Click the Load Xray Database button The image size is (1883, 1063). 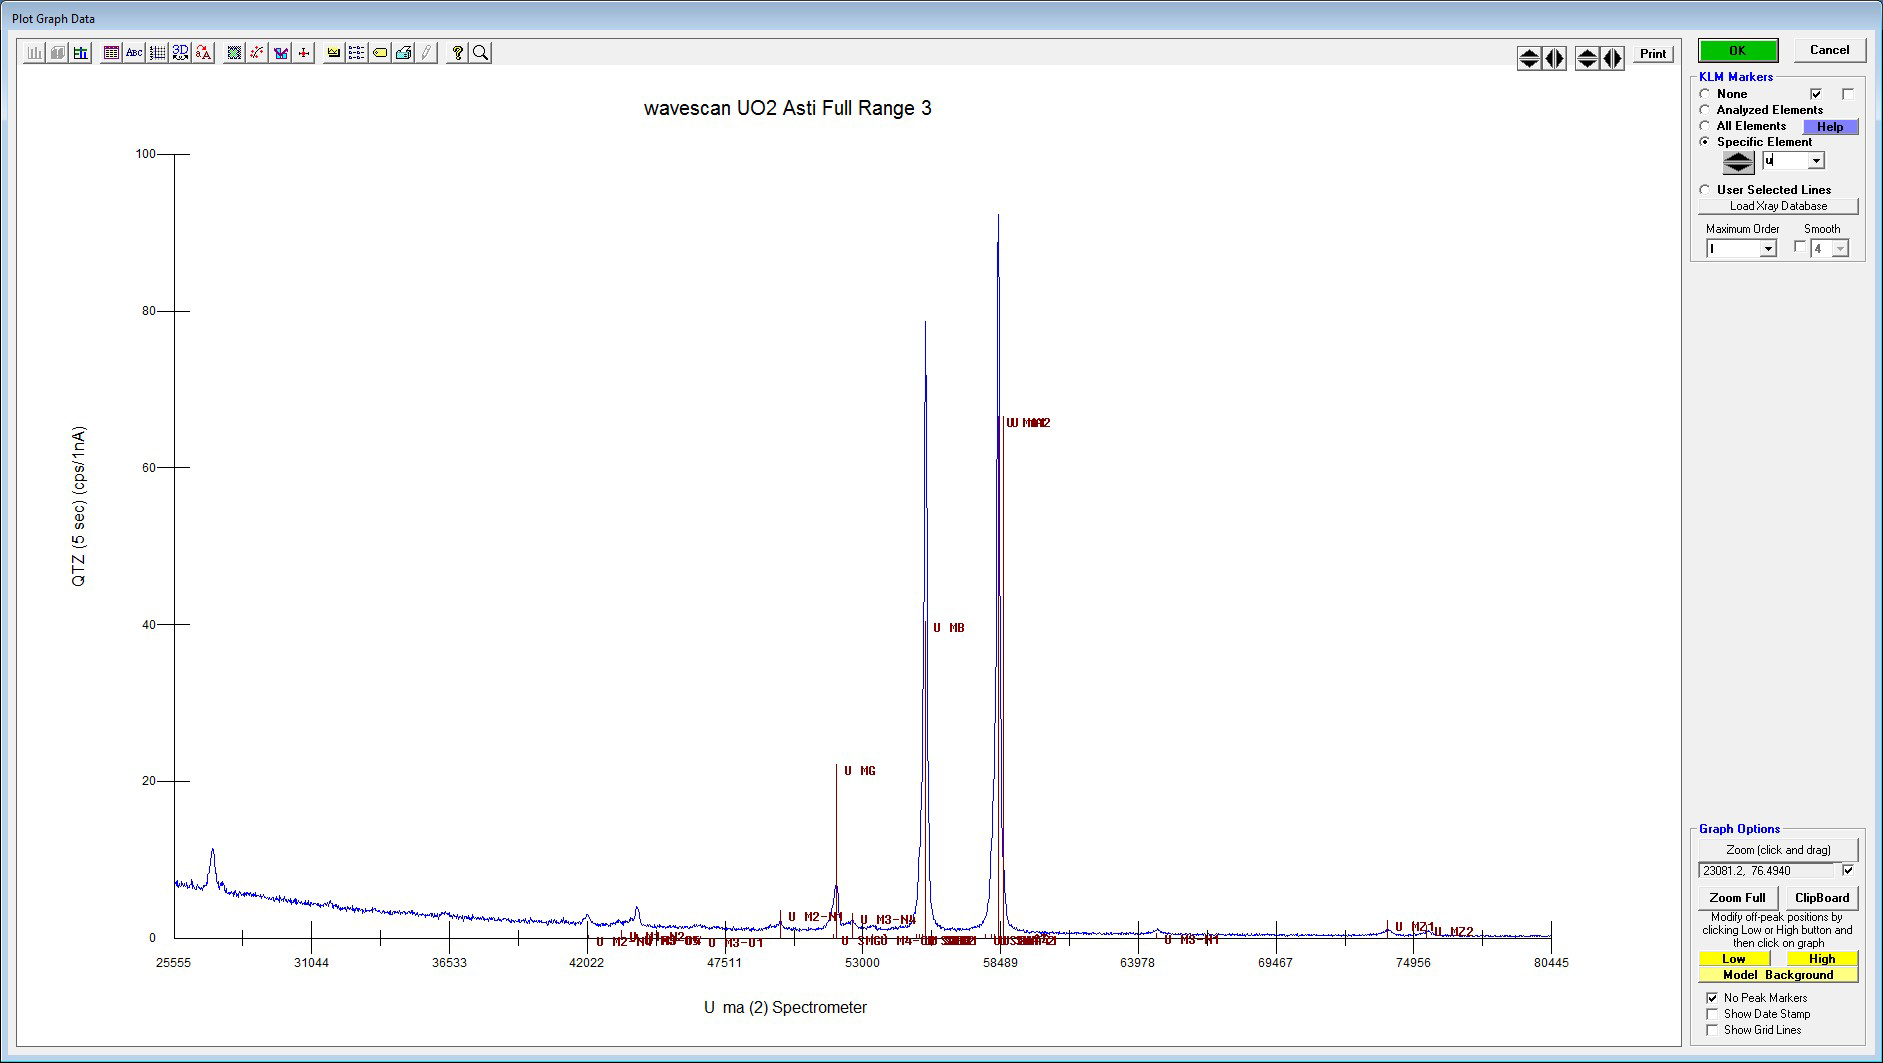point(1778,206)
